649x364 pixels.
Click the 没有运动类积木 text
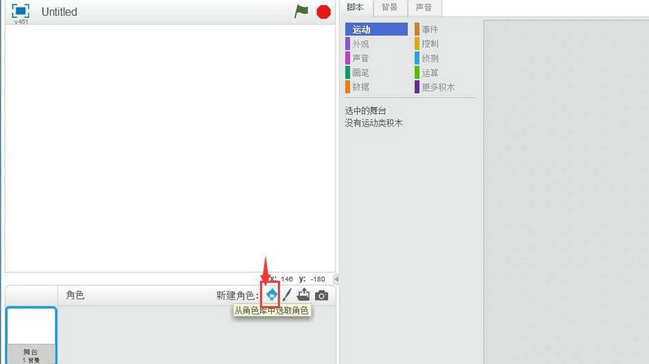pyautogui.click(x=373, y=123)
